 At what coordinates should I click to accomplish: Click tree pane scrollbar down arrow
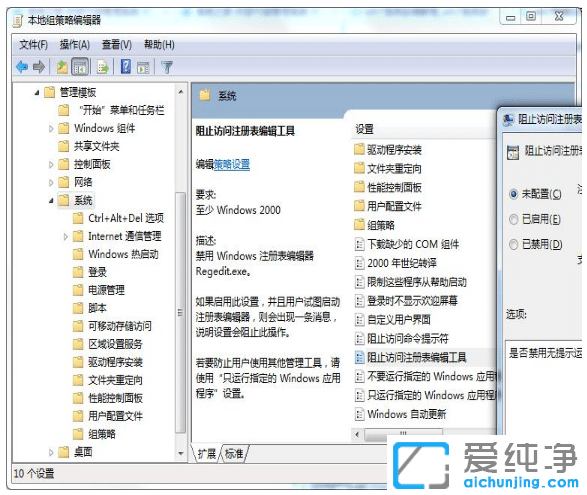click(181, 453)
